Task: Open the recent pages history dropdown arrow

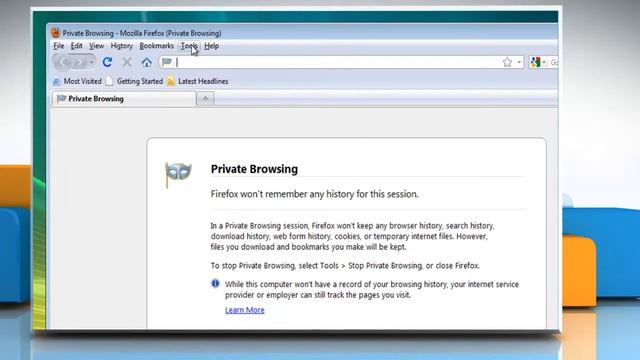Action: pos(91,62)
